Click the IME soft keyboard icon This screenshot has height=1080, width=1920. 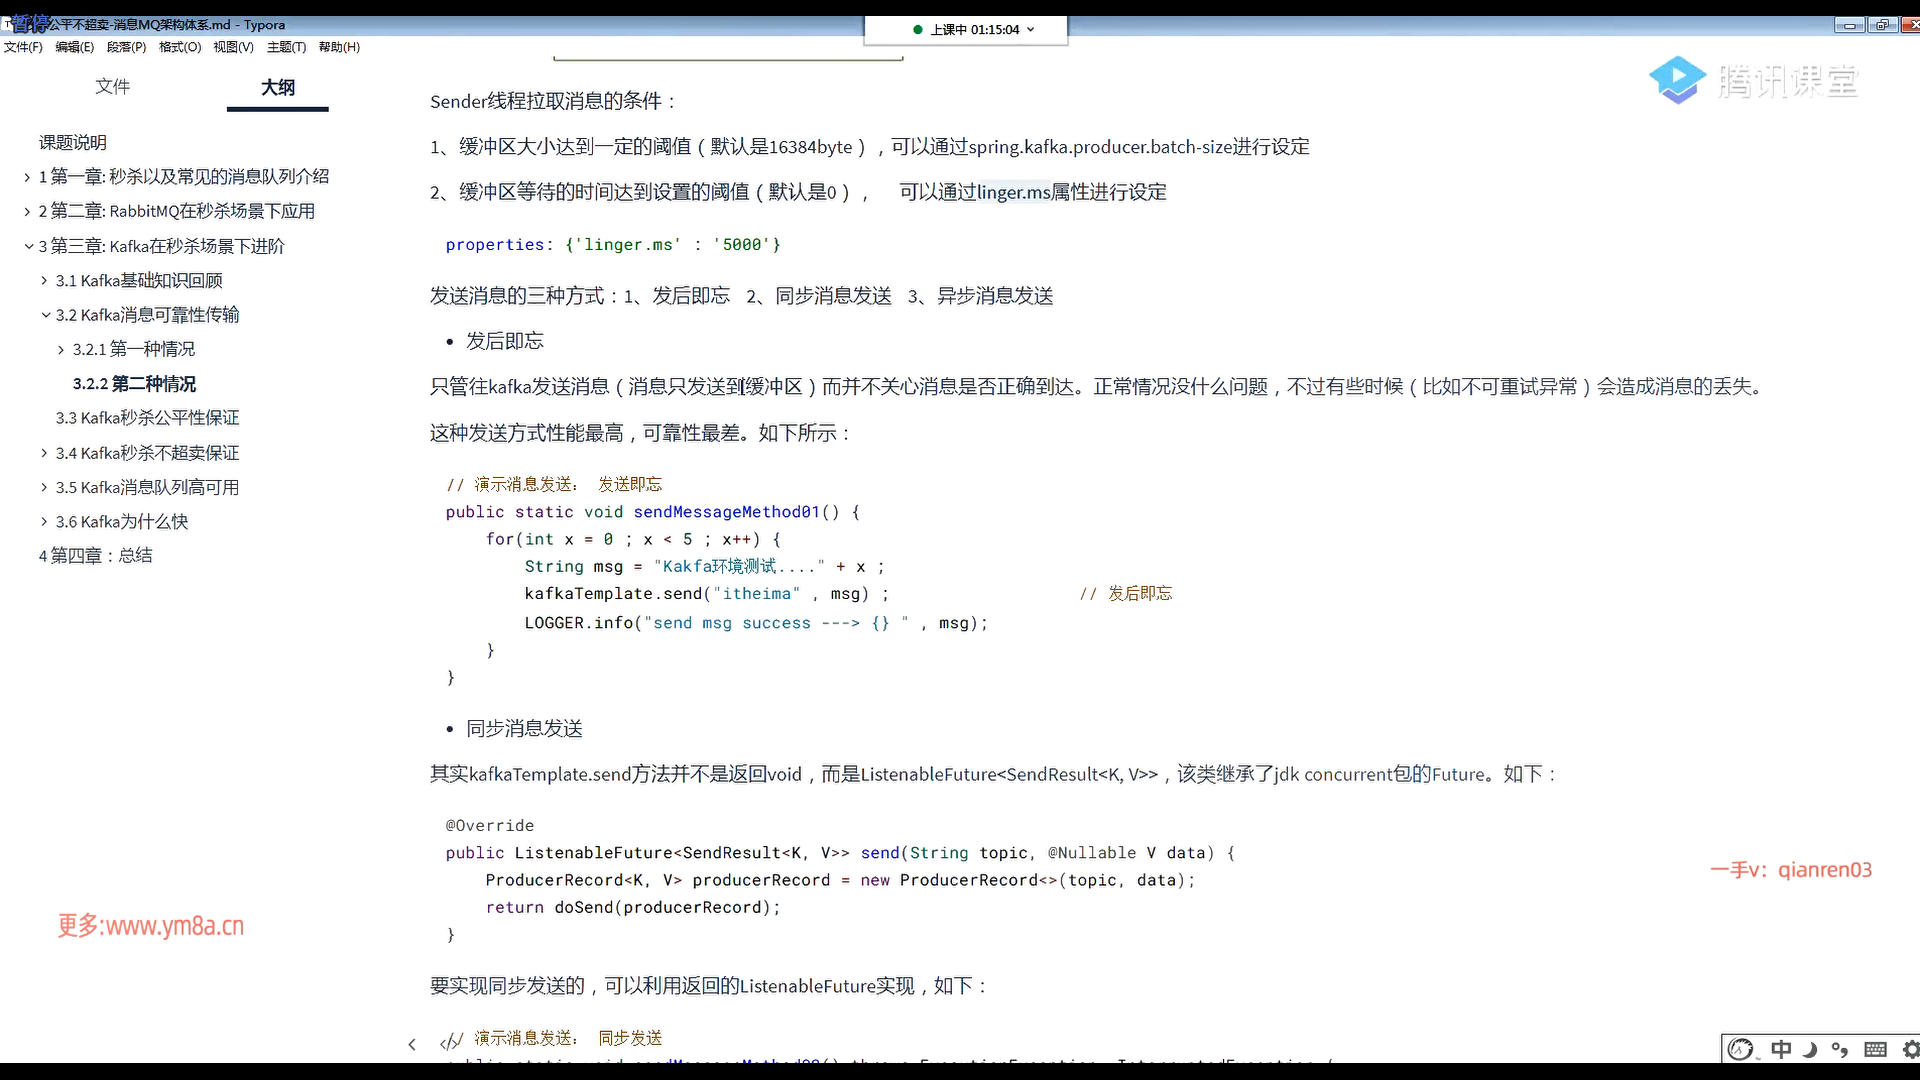point(1875,1049)
